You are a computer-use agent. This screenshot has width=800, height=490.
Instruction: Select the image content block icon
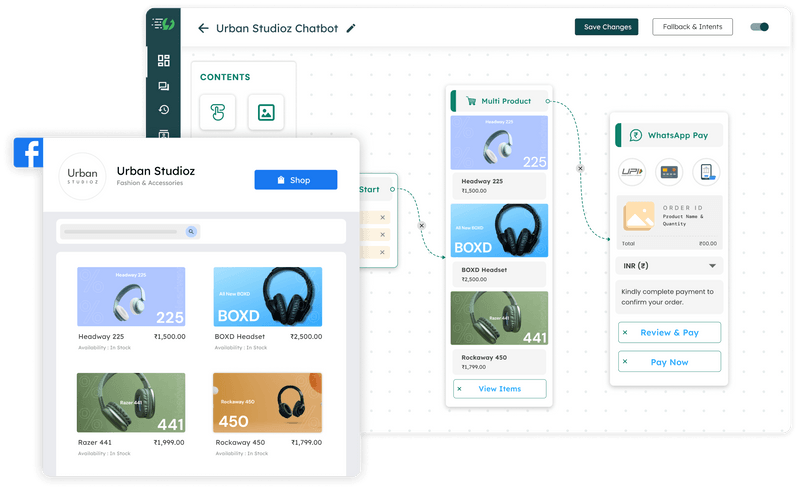point(266,112)
